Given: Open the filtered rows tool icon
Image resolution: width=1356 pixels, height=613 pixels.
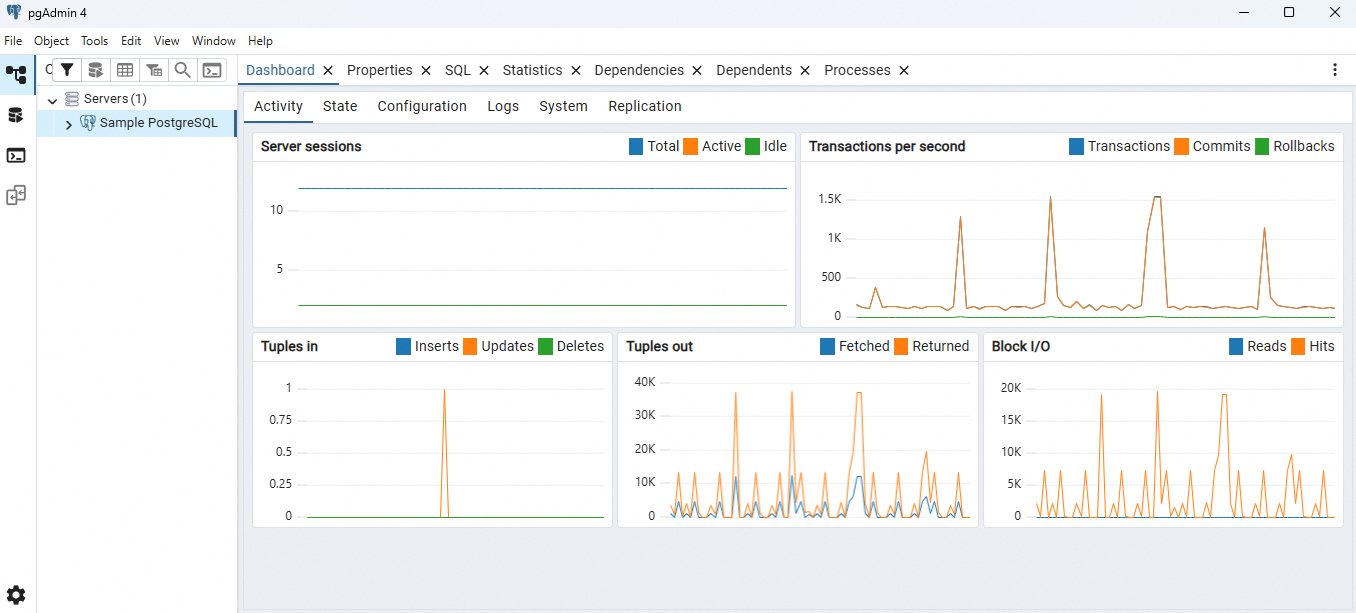Looking at the screenshot, I should point(153,69).
